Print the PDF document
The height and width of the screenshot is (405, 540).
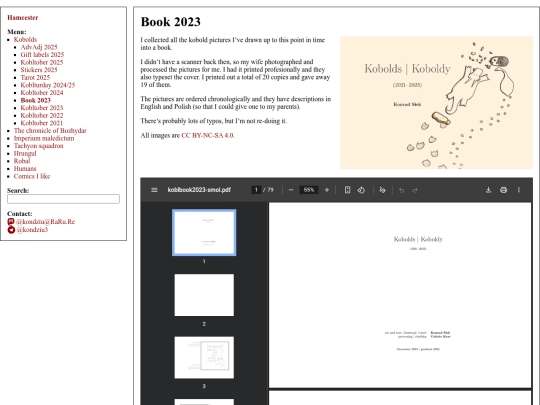[x=503, y=190]
